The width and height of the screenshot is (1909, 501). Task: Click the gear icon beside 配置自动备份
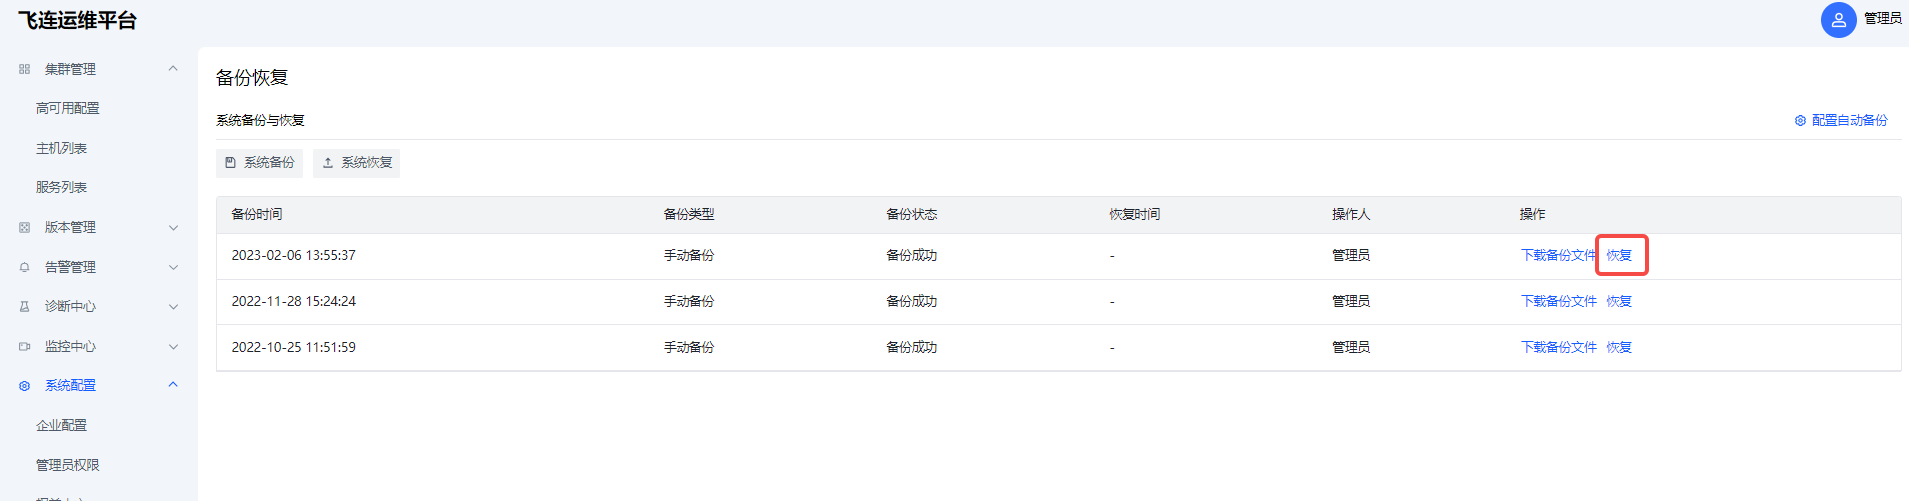pyautogui.click(x=1800, y=121)
